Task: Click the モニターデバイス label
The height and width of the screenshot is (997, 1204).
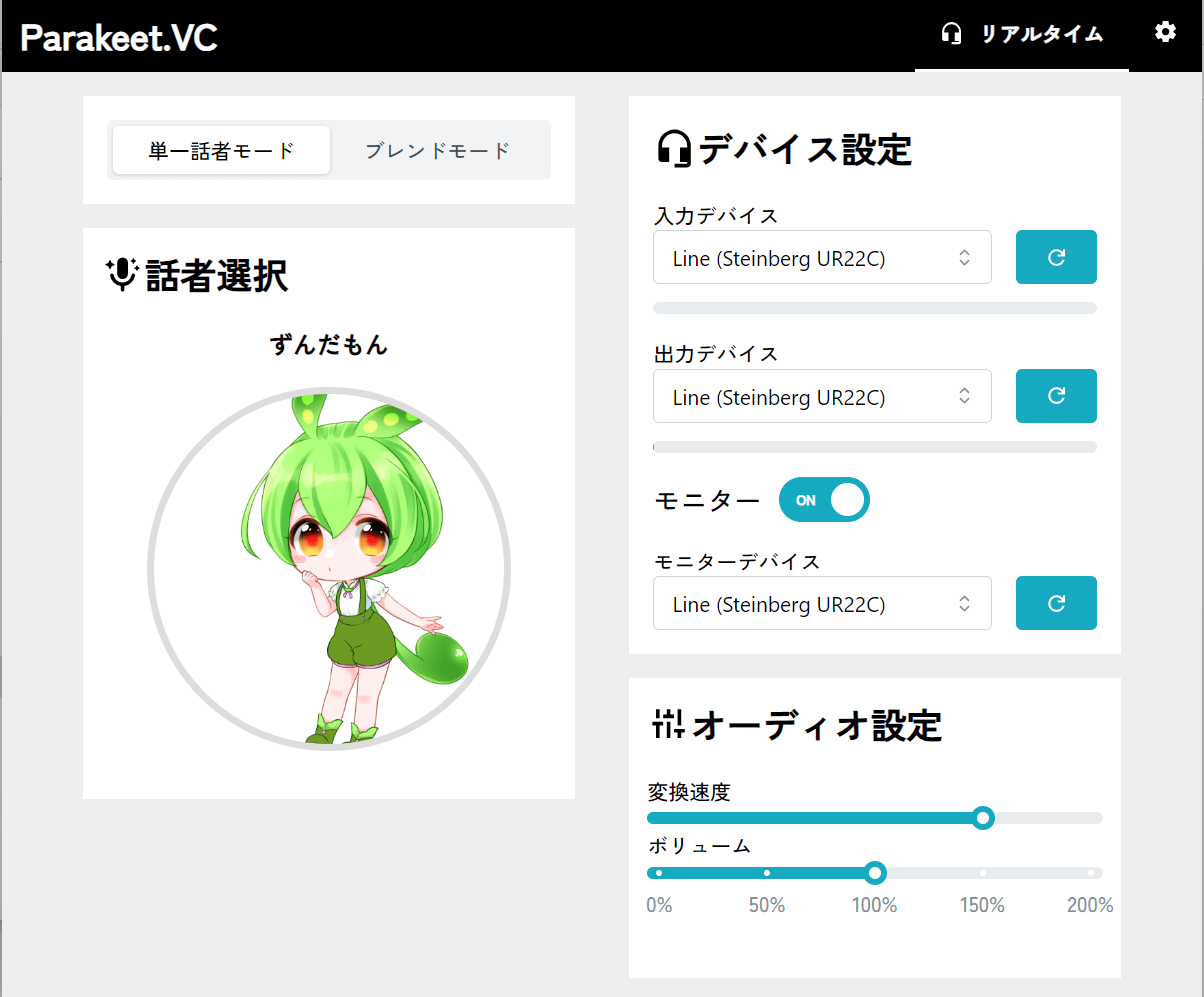Action: pos(737,561)
